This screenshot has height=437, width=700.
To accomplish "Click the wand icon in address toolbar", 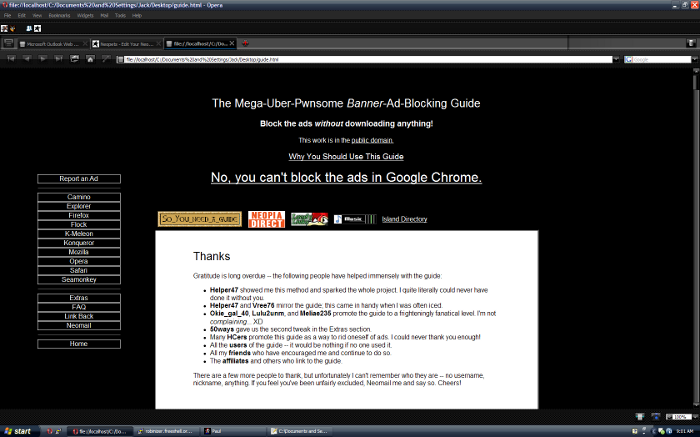I will click(106, 59).
